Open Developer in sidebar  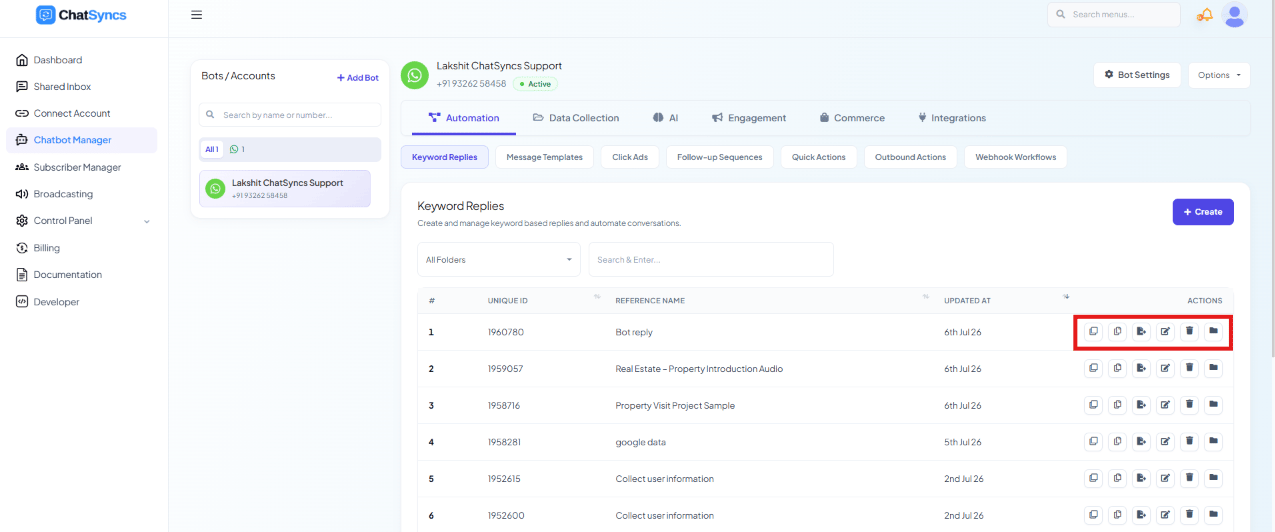pos(84,302)
